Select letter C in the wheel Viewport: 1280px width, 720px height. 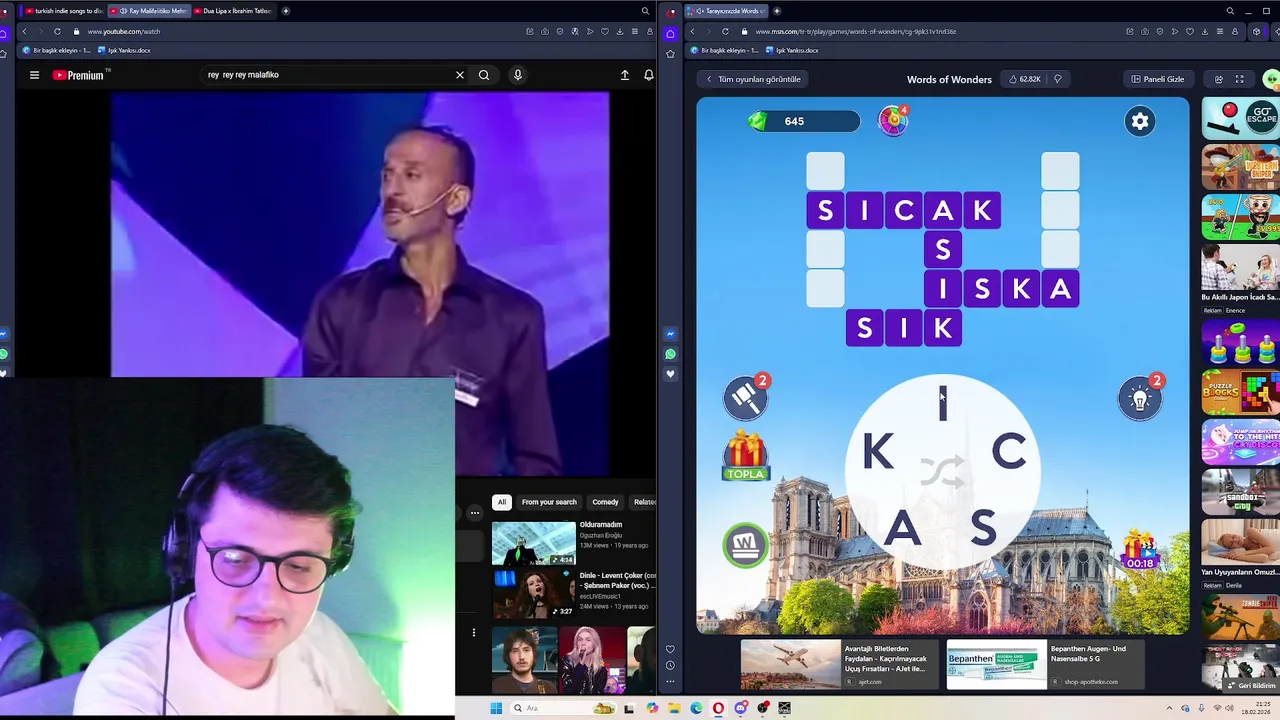tap(1008, 452)
